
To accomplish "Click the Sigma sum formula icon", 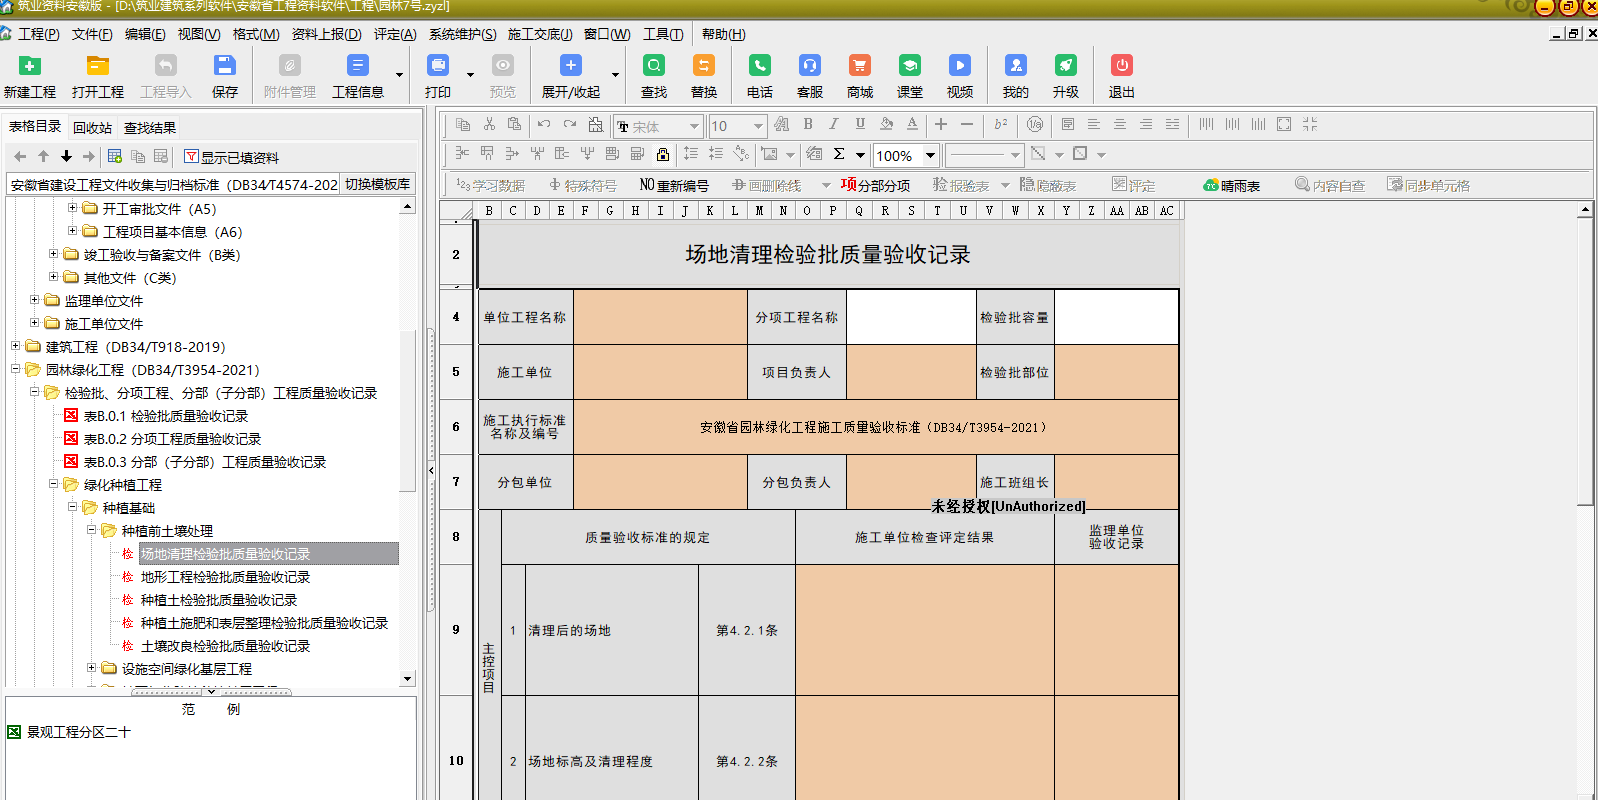I will point(839,154).
